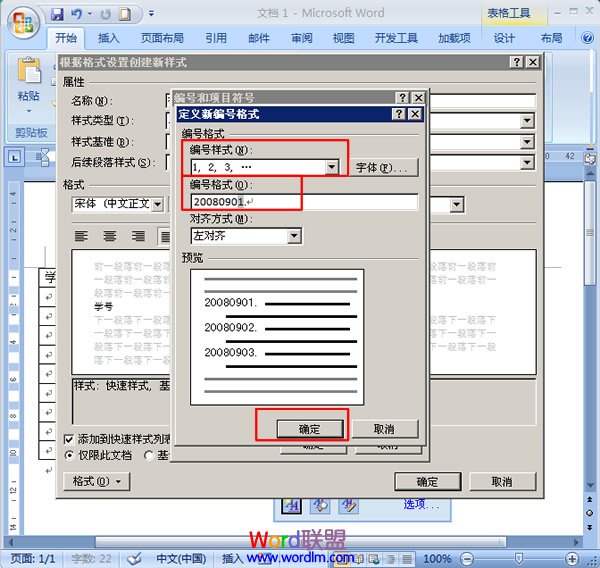The image size is (600, 568).
Task: Click 页面: 1/1 in status bar
Action: point(33,559)
